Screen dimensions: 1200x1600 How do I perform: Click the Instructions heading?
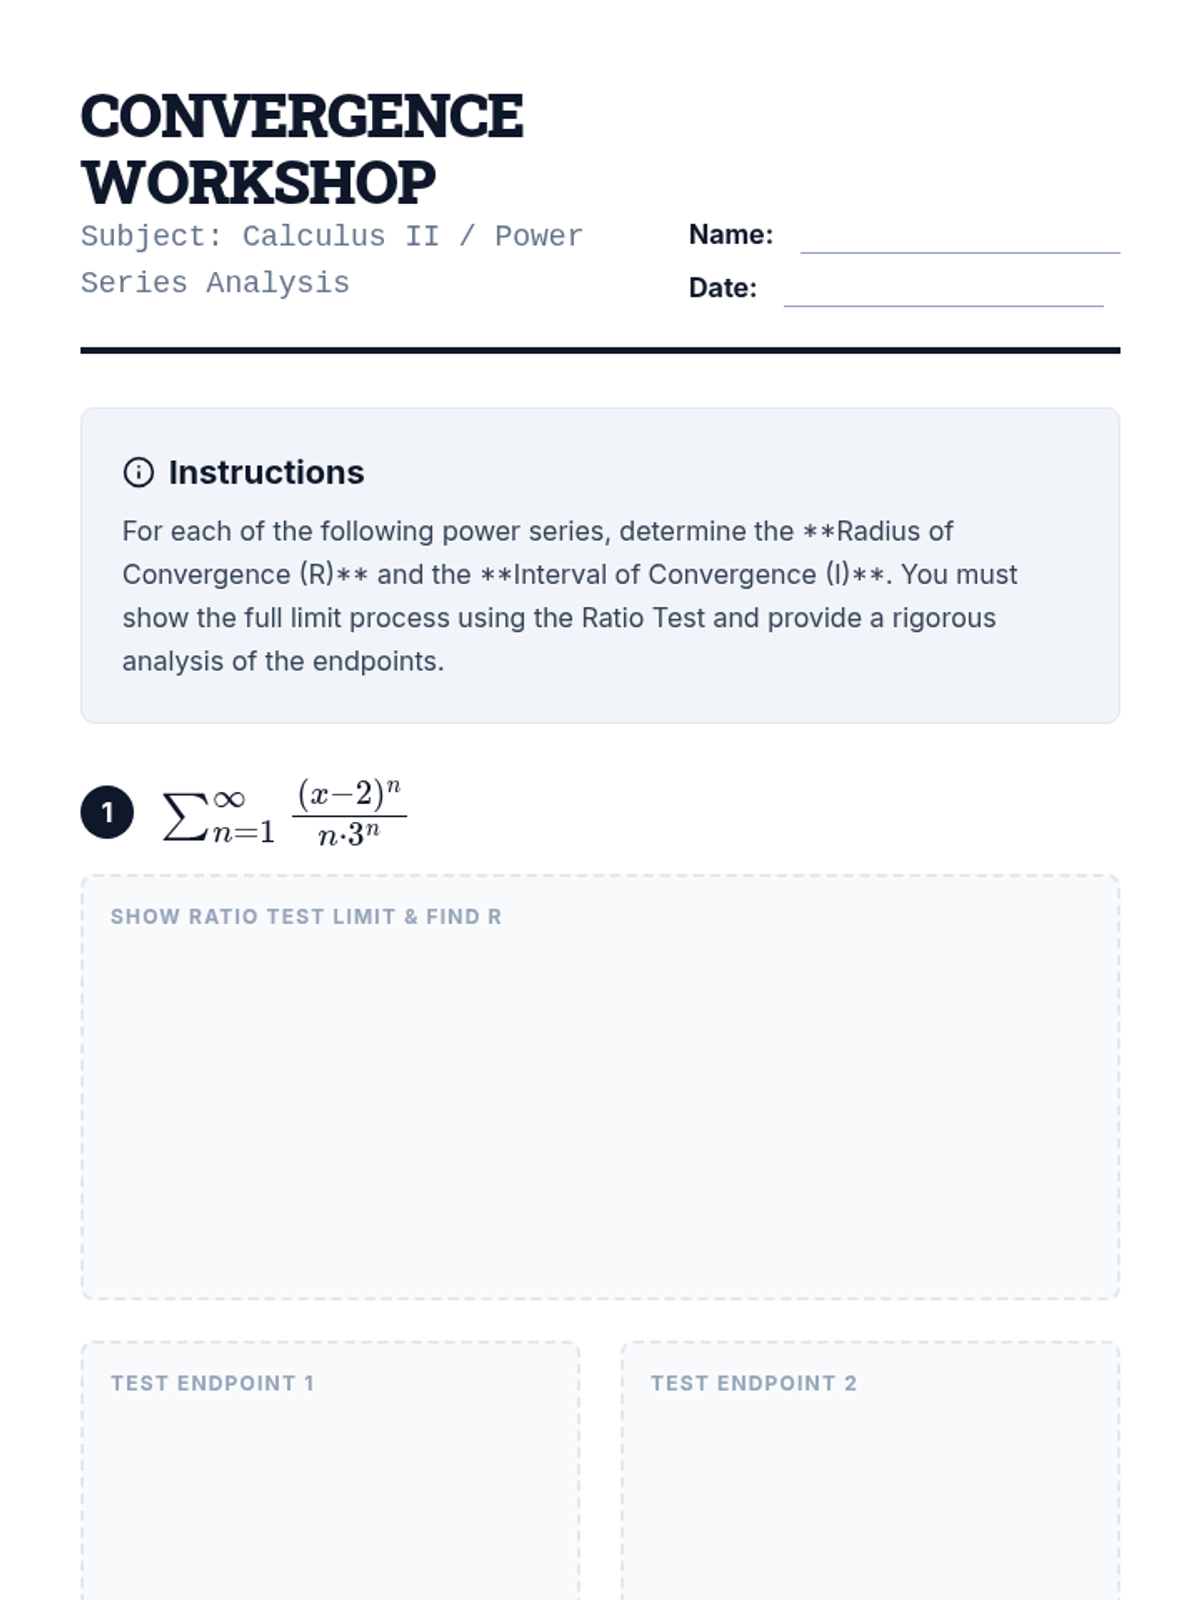point(266,472)
